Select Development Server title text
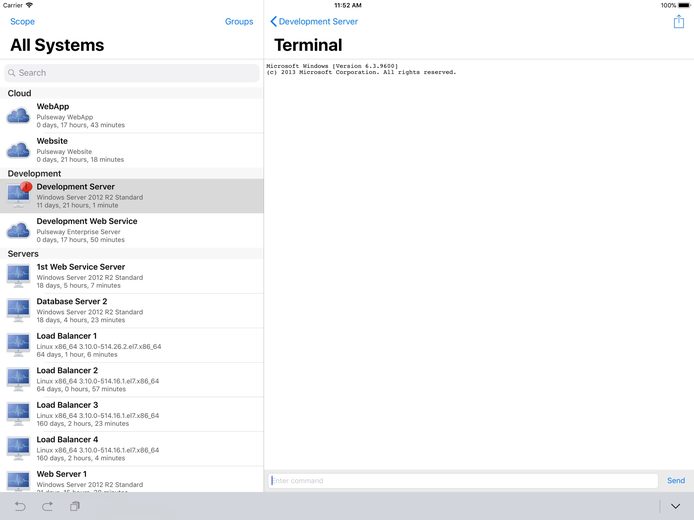 (76, 187)
